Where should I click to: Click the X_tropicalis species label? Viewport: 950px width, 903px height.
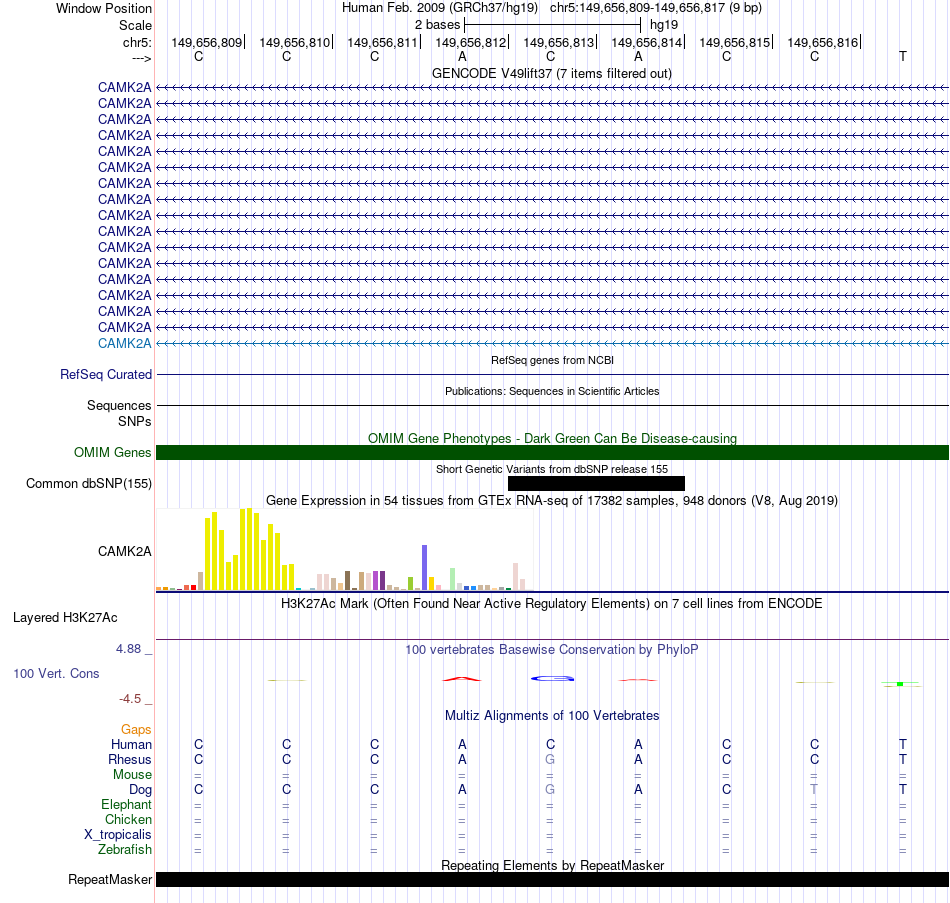[x=118, y=835]
